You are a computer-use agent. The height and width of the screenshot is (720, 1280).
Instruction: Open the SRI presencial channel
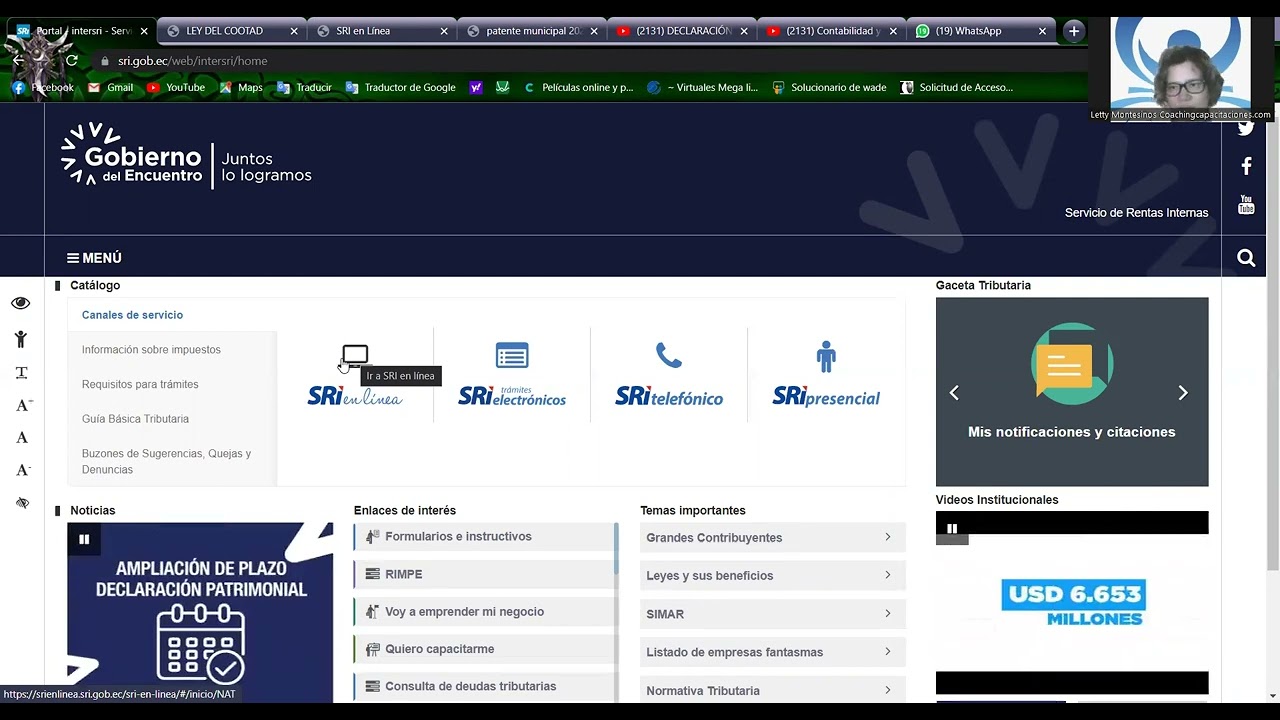point(826,376)
